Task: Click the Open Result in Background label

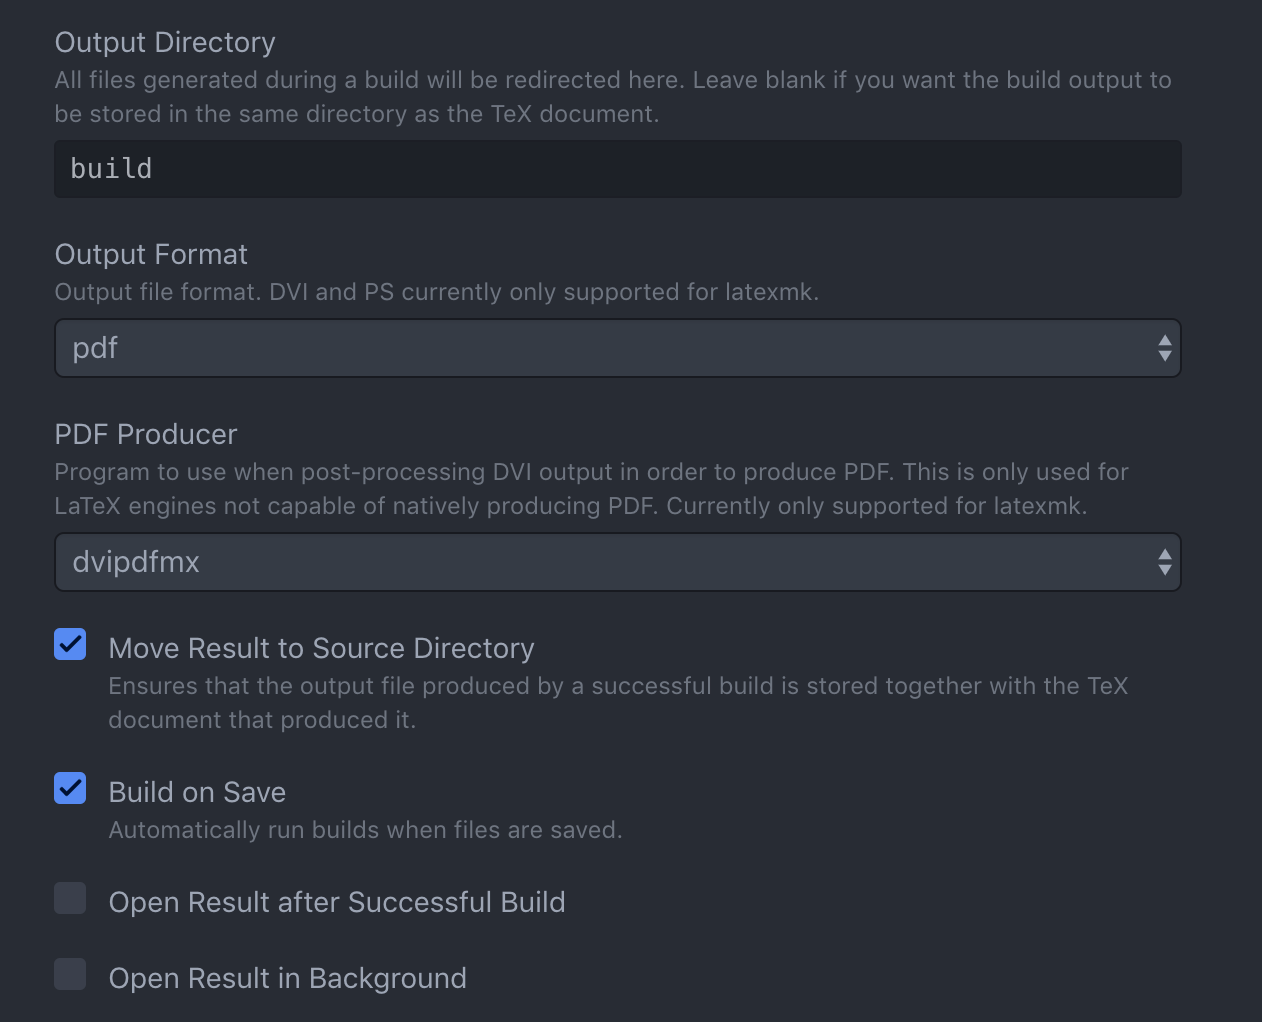Action: 287,978
